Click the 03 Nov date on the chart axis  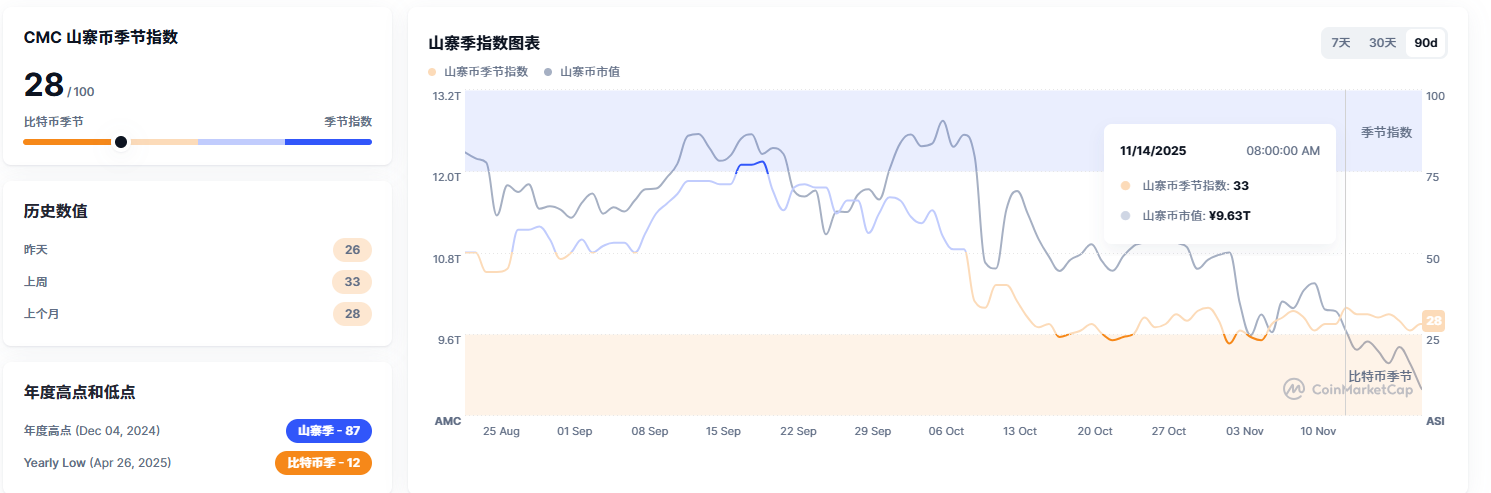(1243, 431)
